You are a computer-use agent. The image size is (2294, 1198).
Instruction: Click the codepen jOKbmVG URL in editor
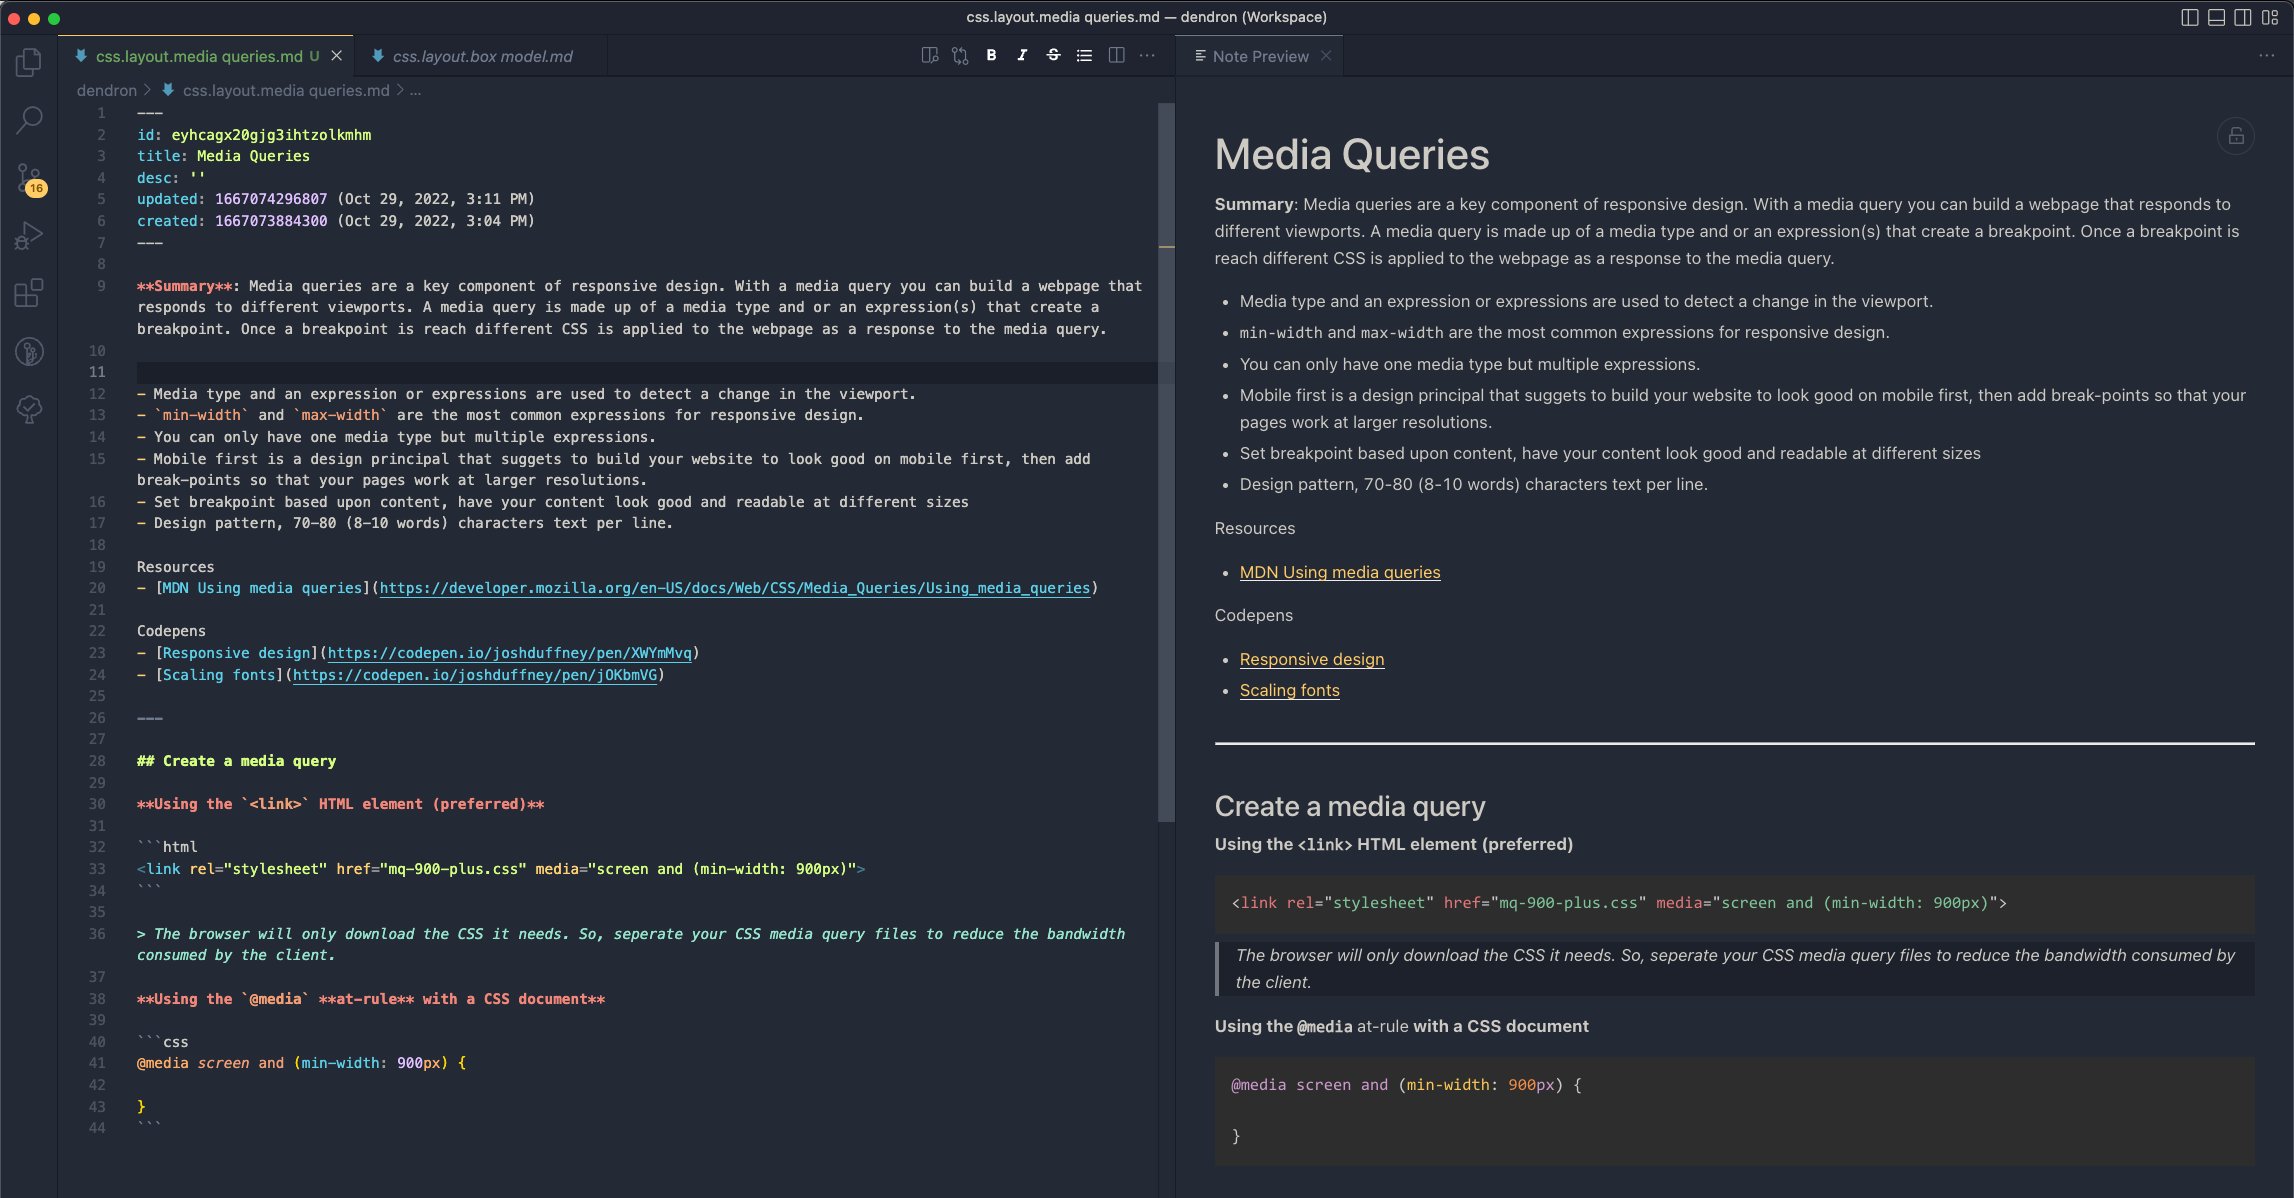[475, 675]
